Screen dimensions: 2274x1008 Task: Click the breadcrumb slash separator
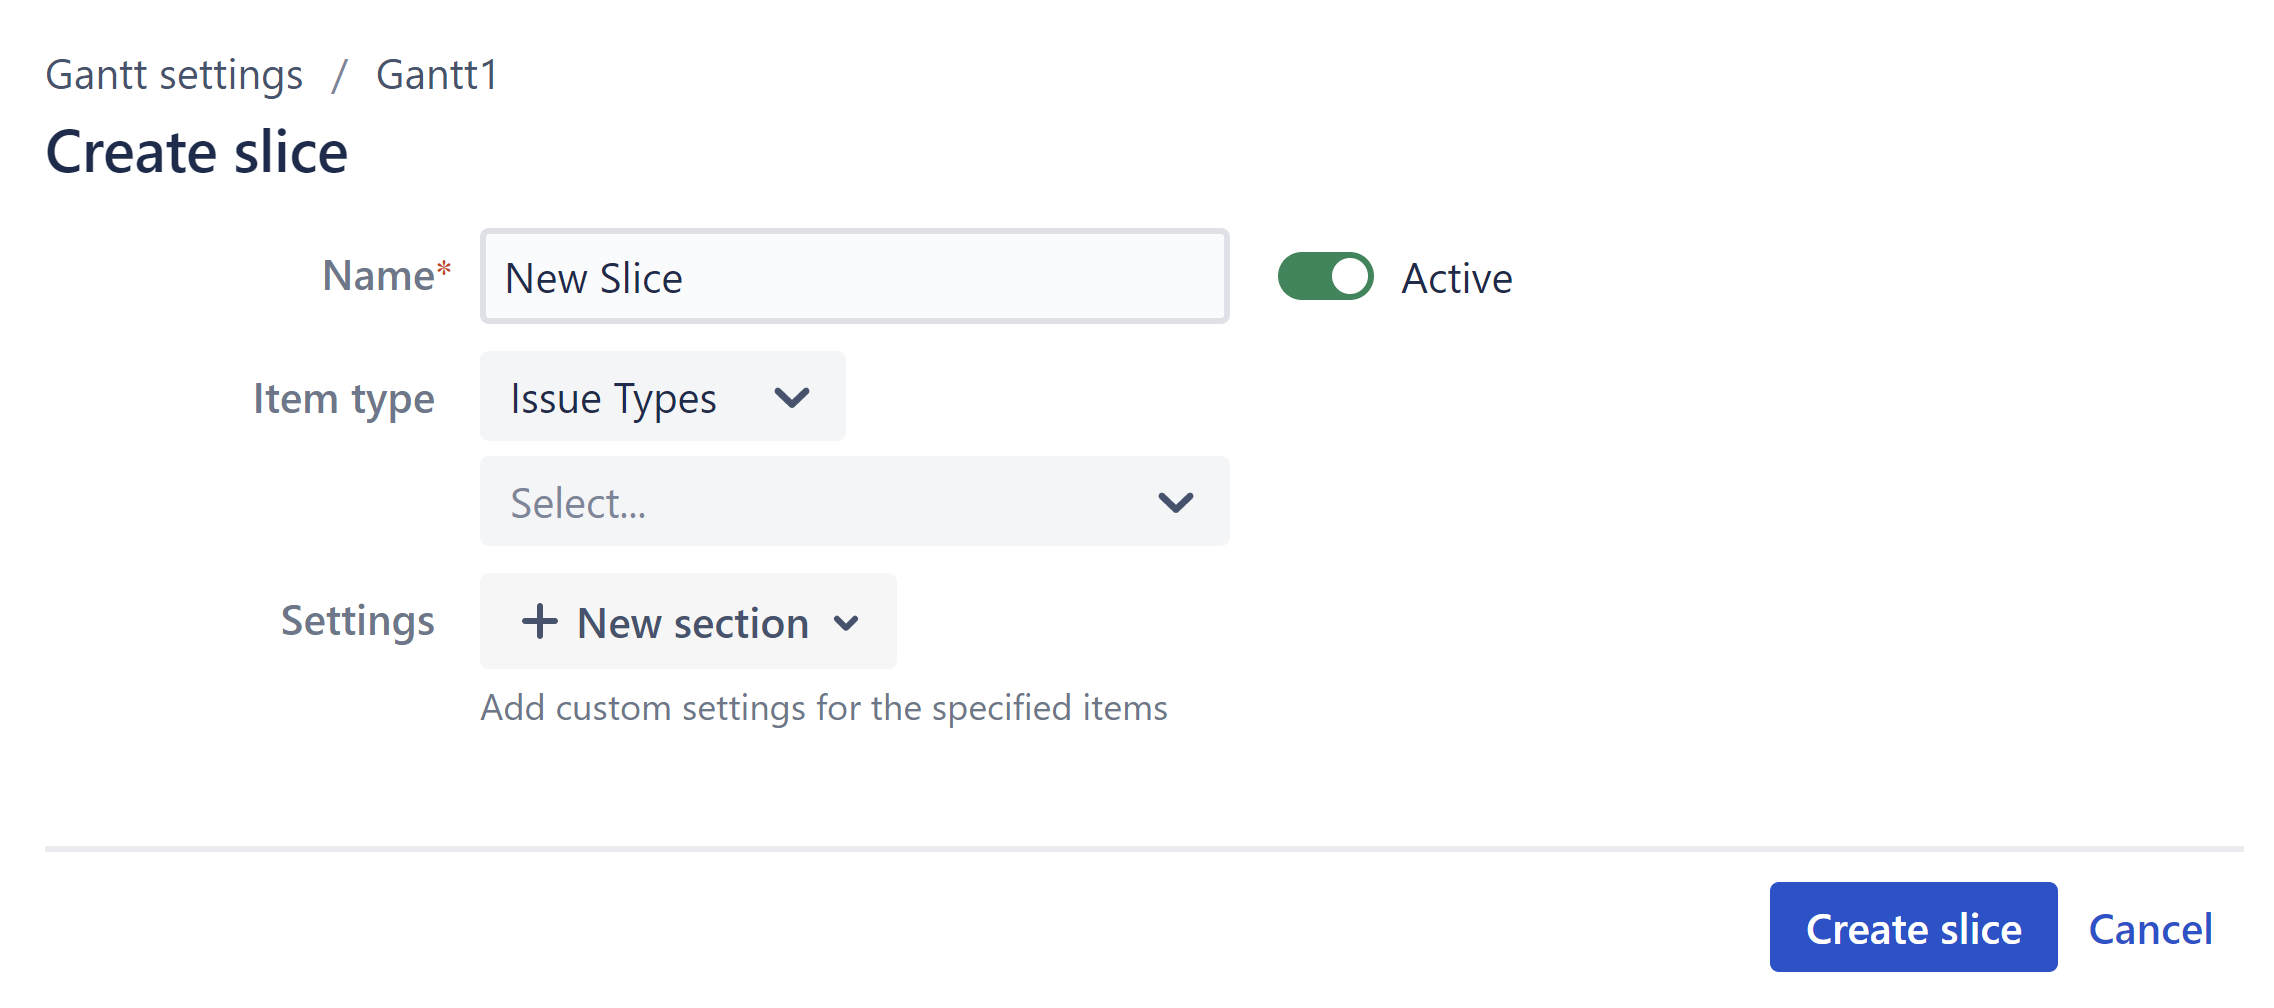(339, 76)
